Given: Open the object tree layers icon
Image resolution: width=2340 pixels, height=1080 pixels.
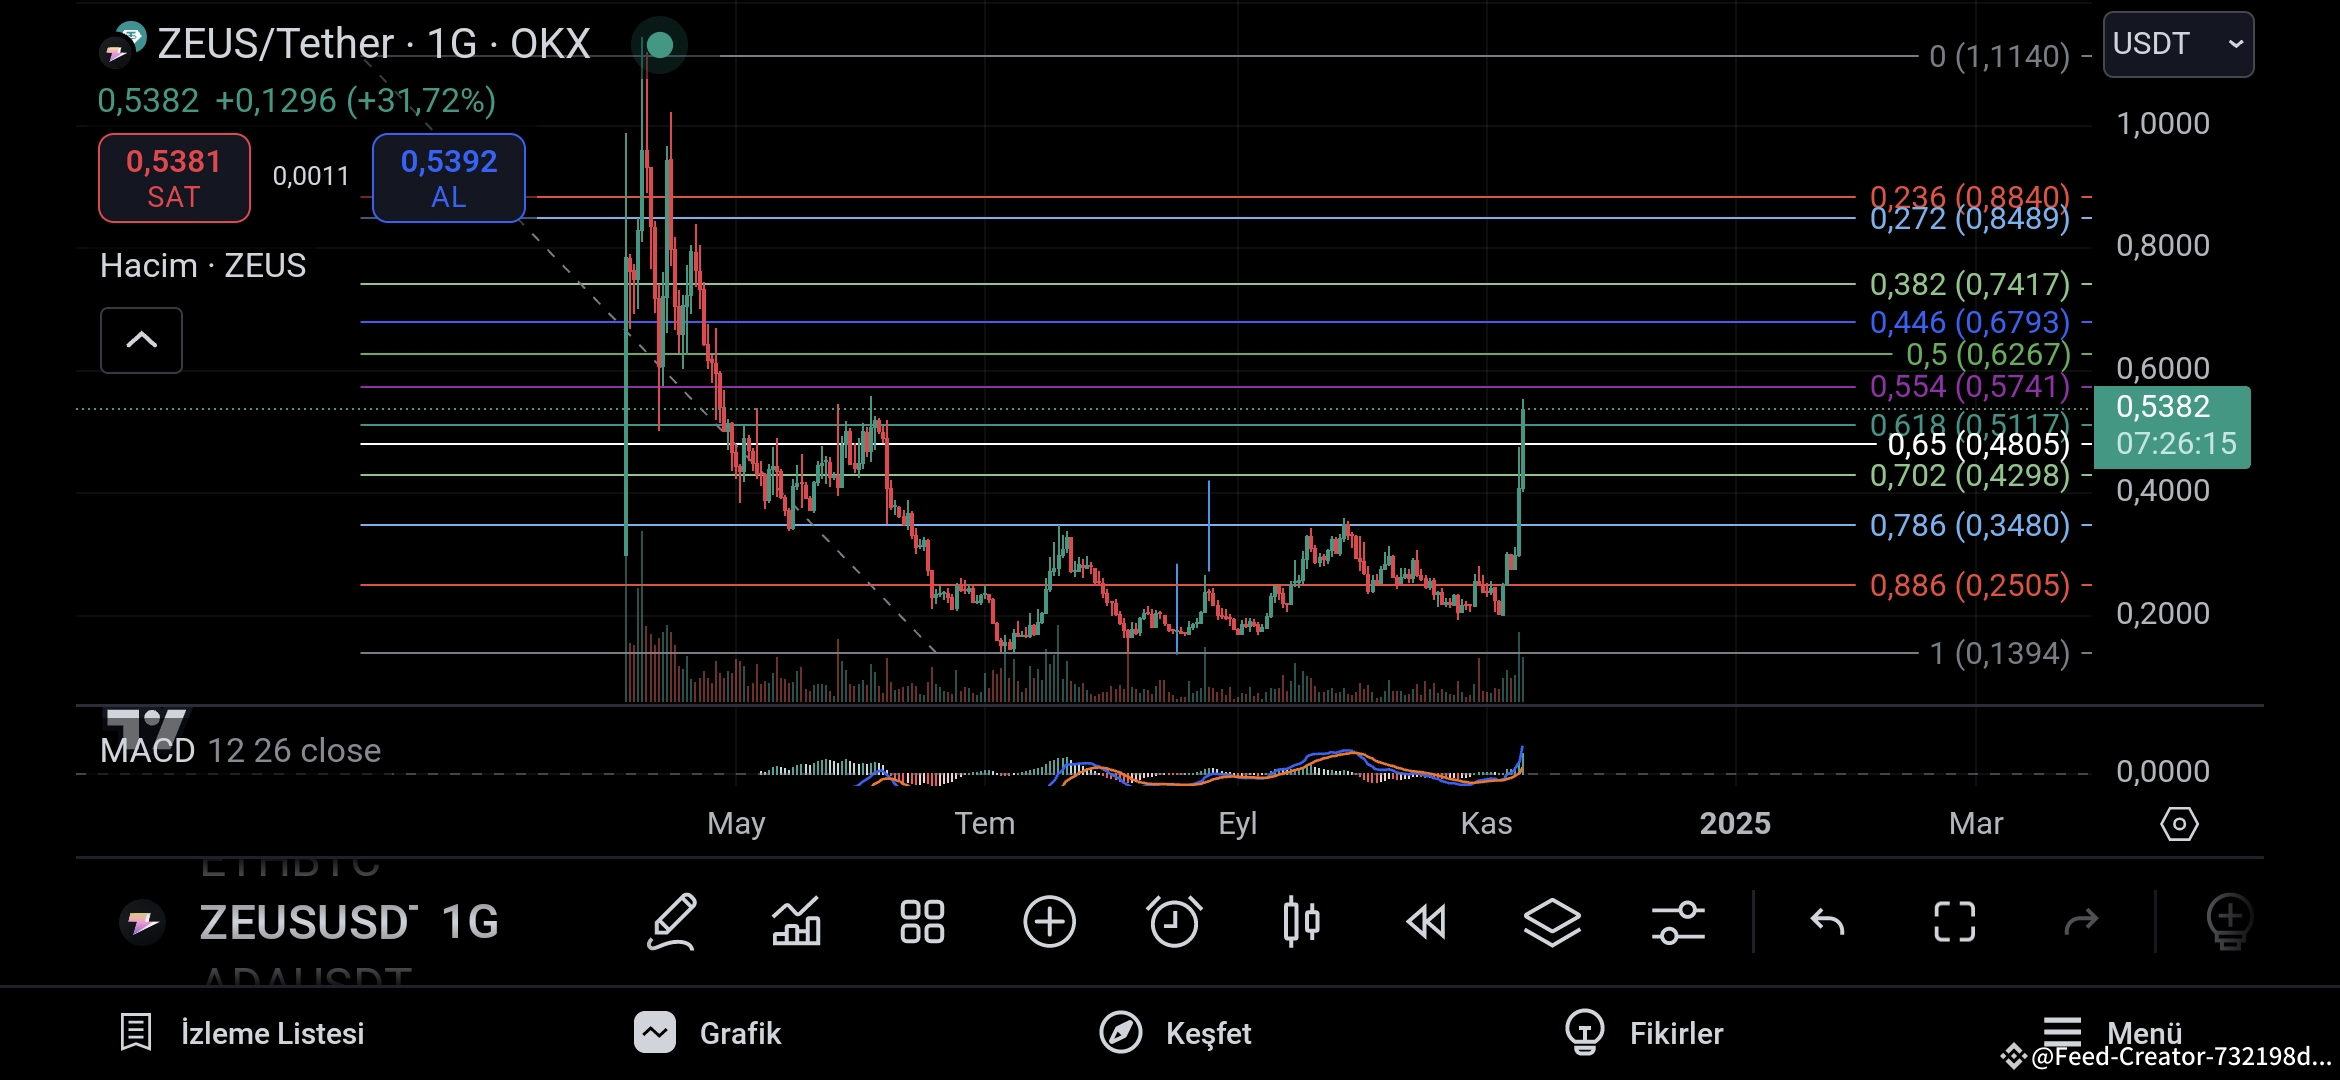Looking at the screenshot, I should (x=1552, y=921).
